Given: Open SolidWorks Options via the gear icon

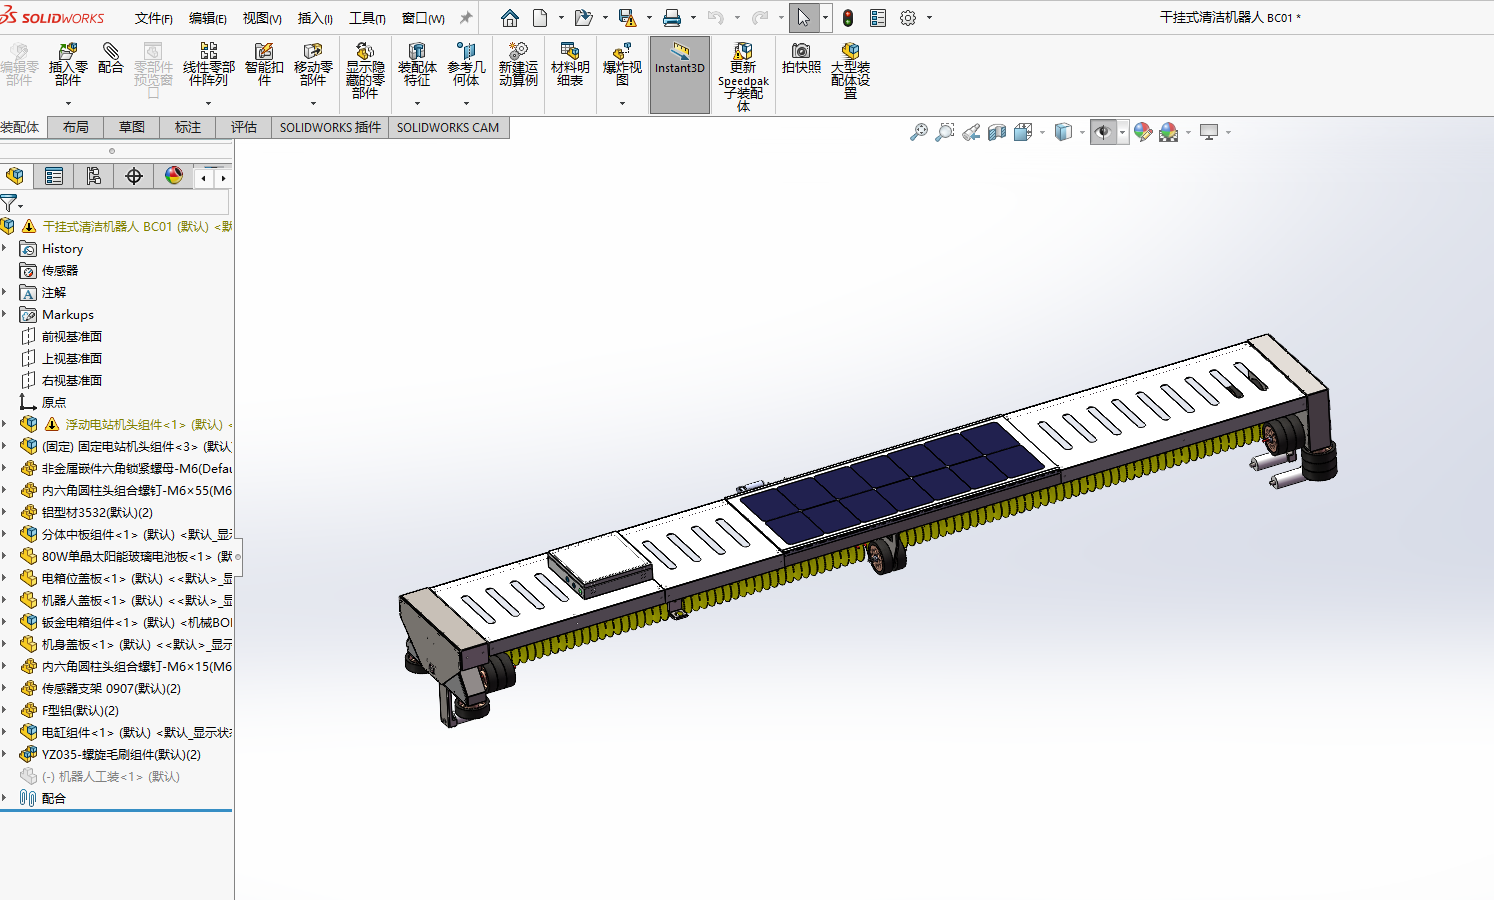Looking at the screenshot, I should (x=908, y=18).
